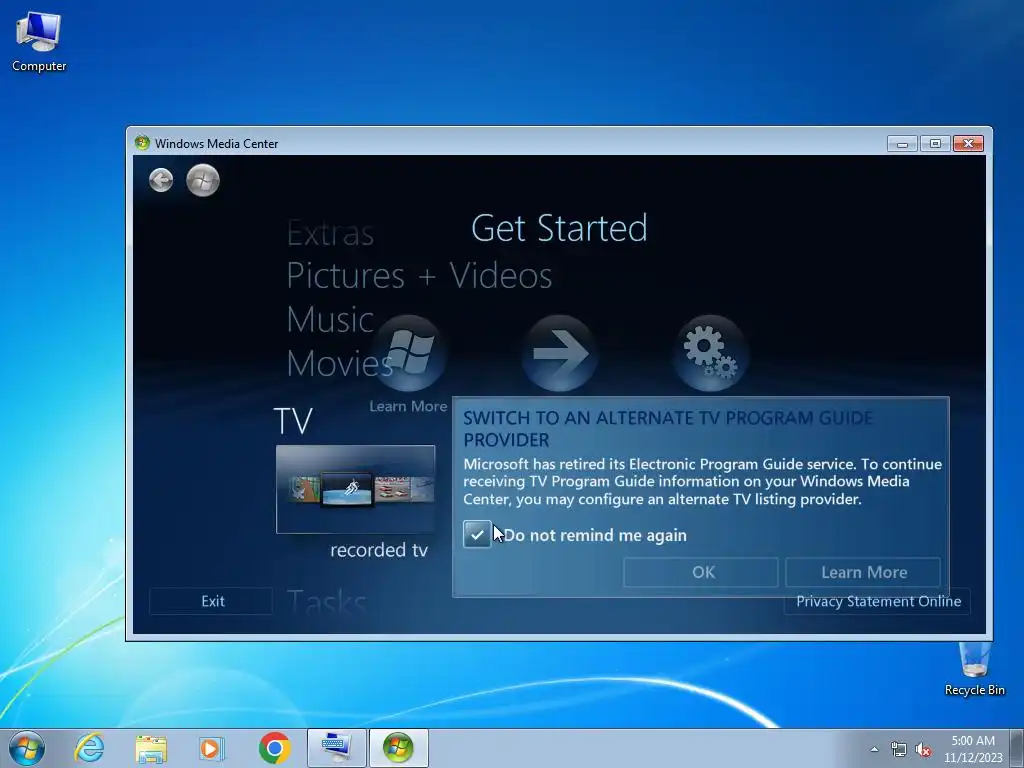Select the recorded tv thumbnail
Image resolution: width=1024 pixels, height=768 pixels.
tap(355, 489)
